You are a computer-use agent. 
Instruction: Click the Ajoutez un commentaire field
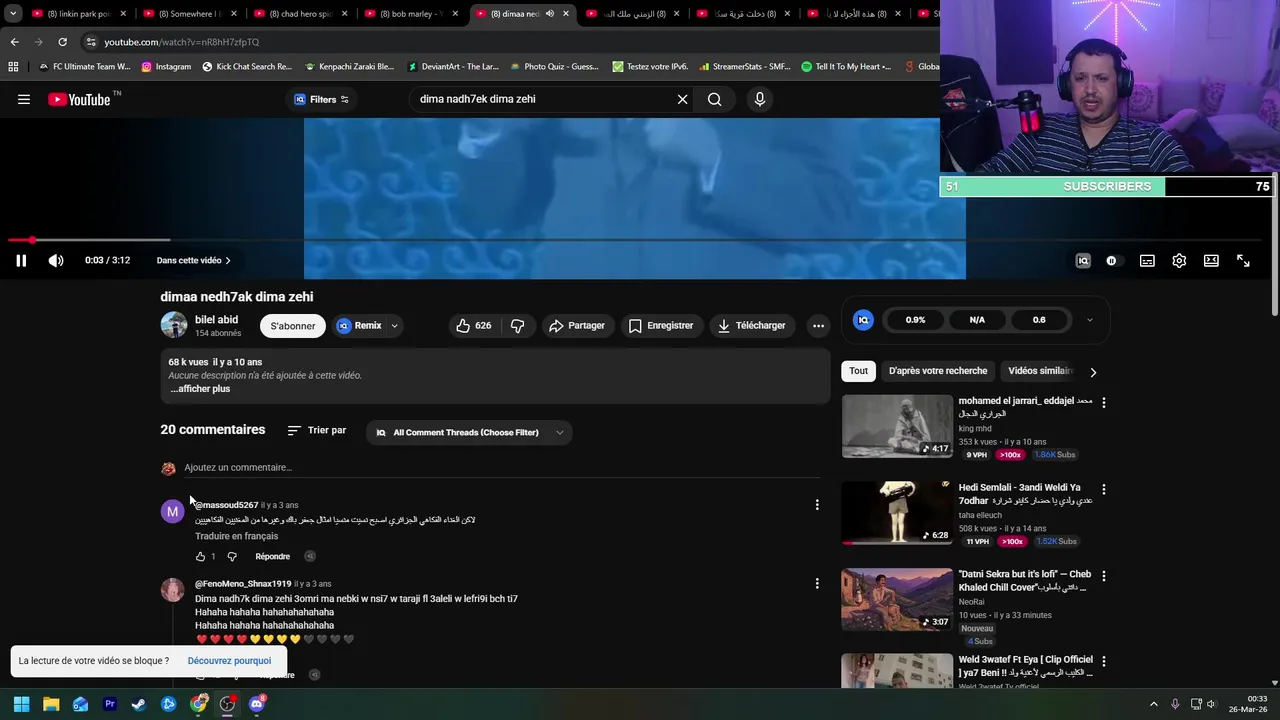pyautogui.click(x=502, y=468)
